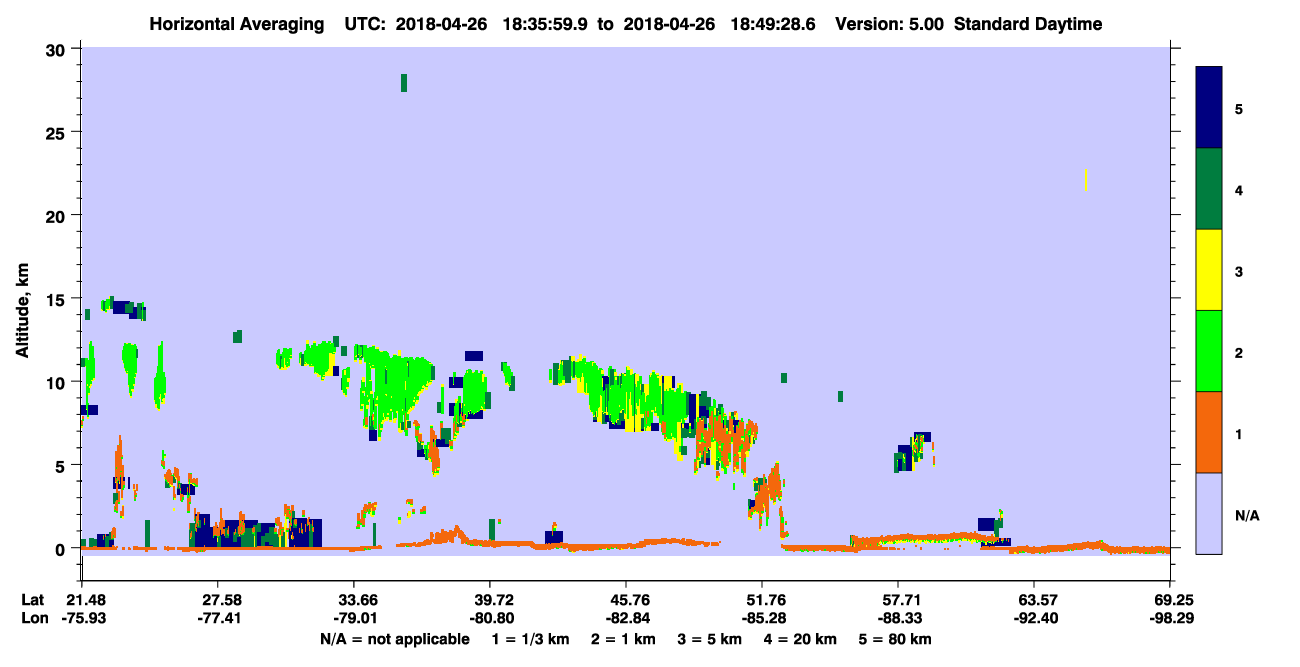The width and height of the screenshot is (1300, 667).
Task: Click the latitude value 45.76
Action: pyautogui.click(x=626, y=600)
